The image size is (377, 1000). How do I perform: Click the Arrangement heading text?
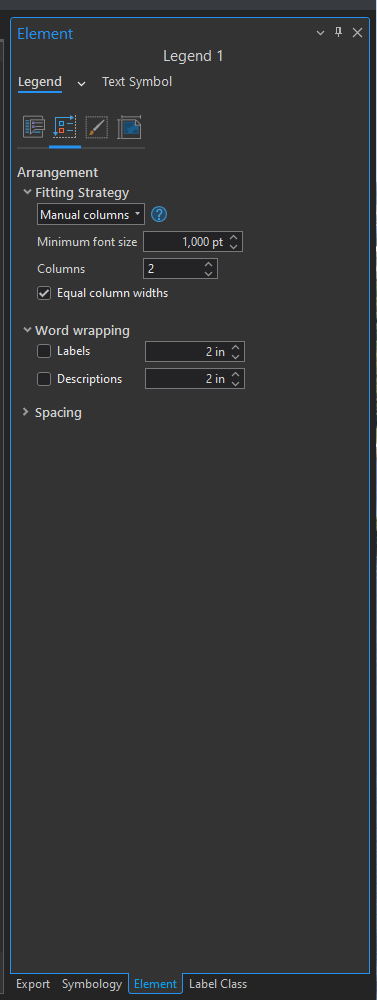57,172
